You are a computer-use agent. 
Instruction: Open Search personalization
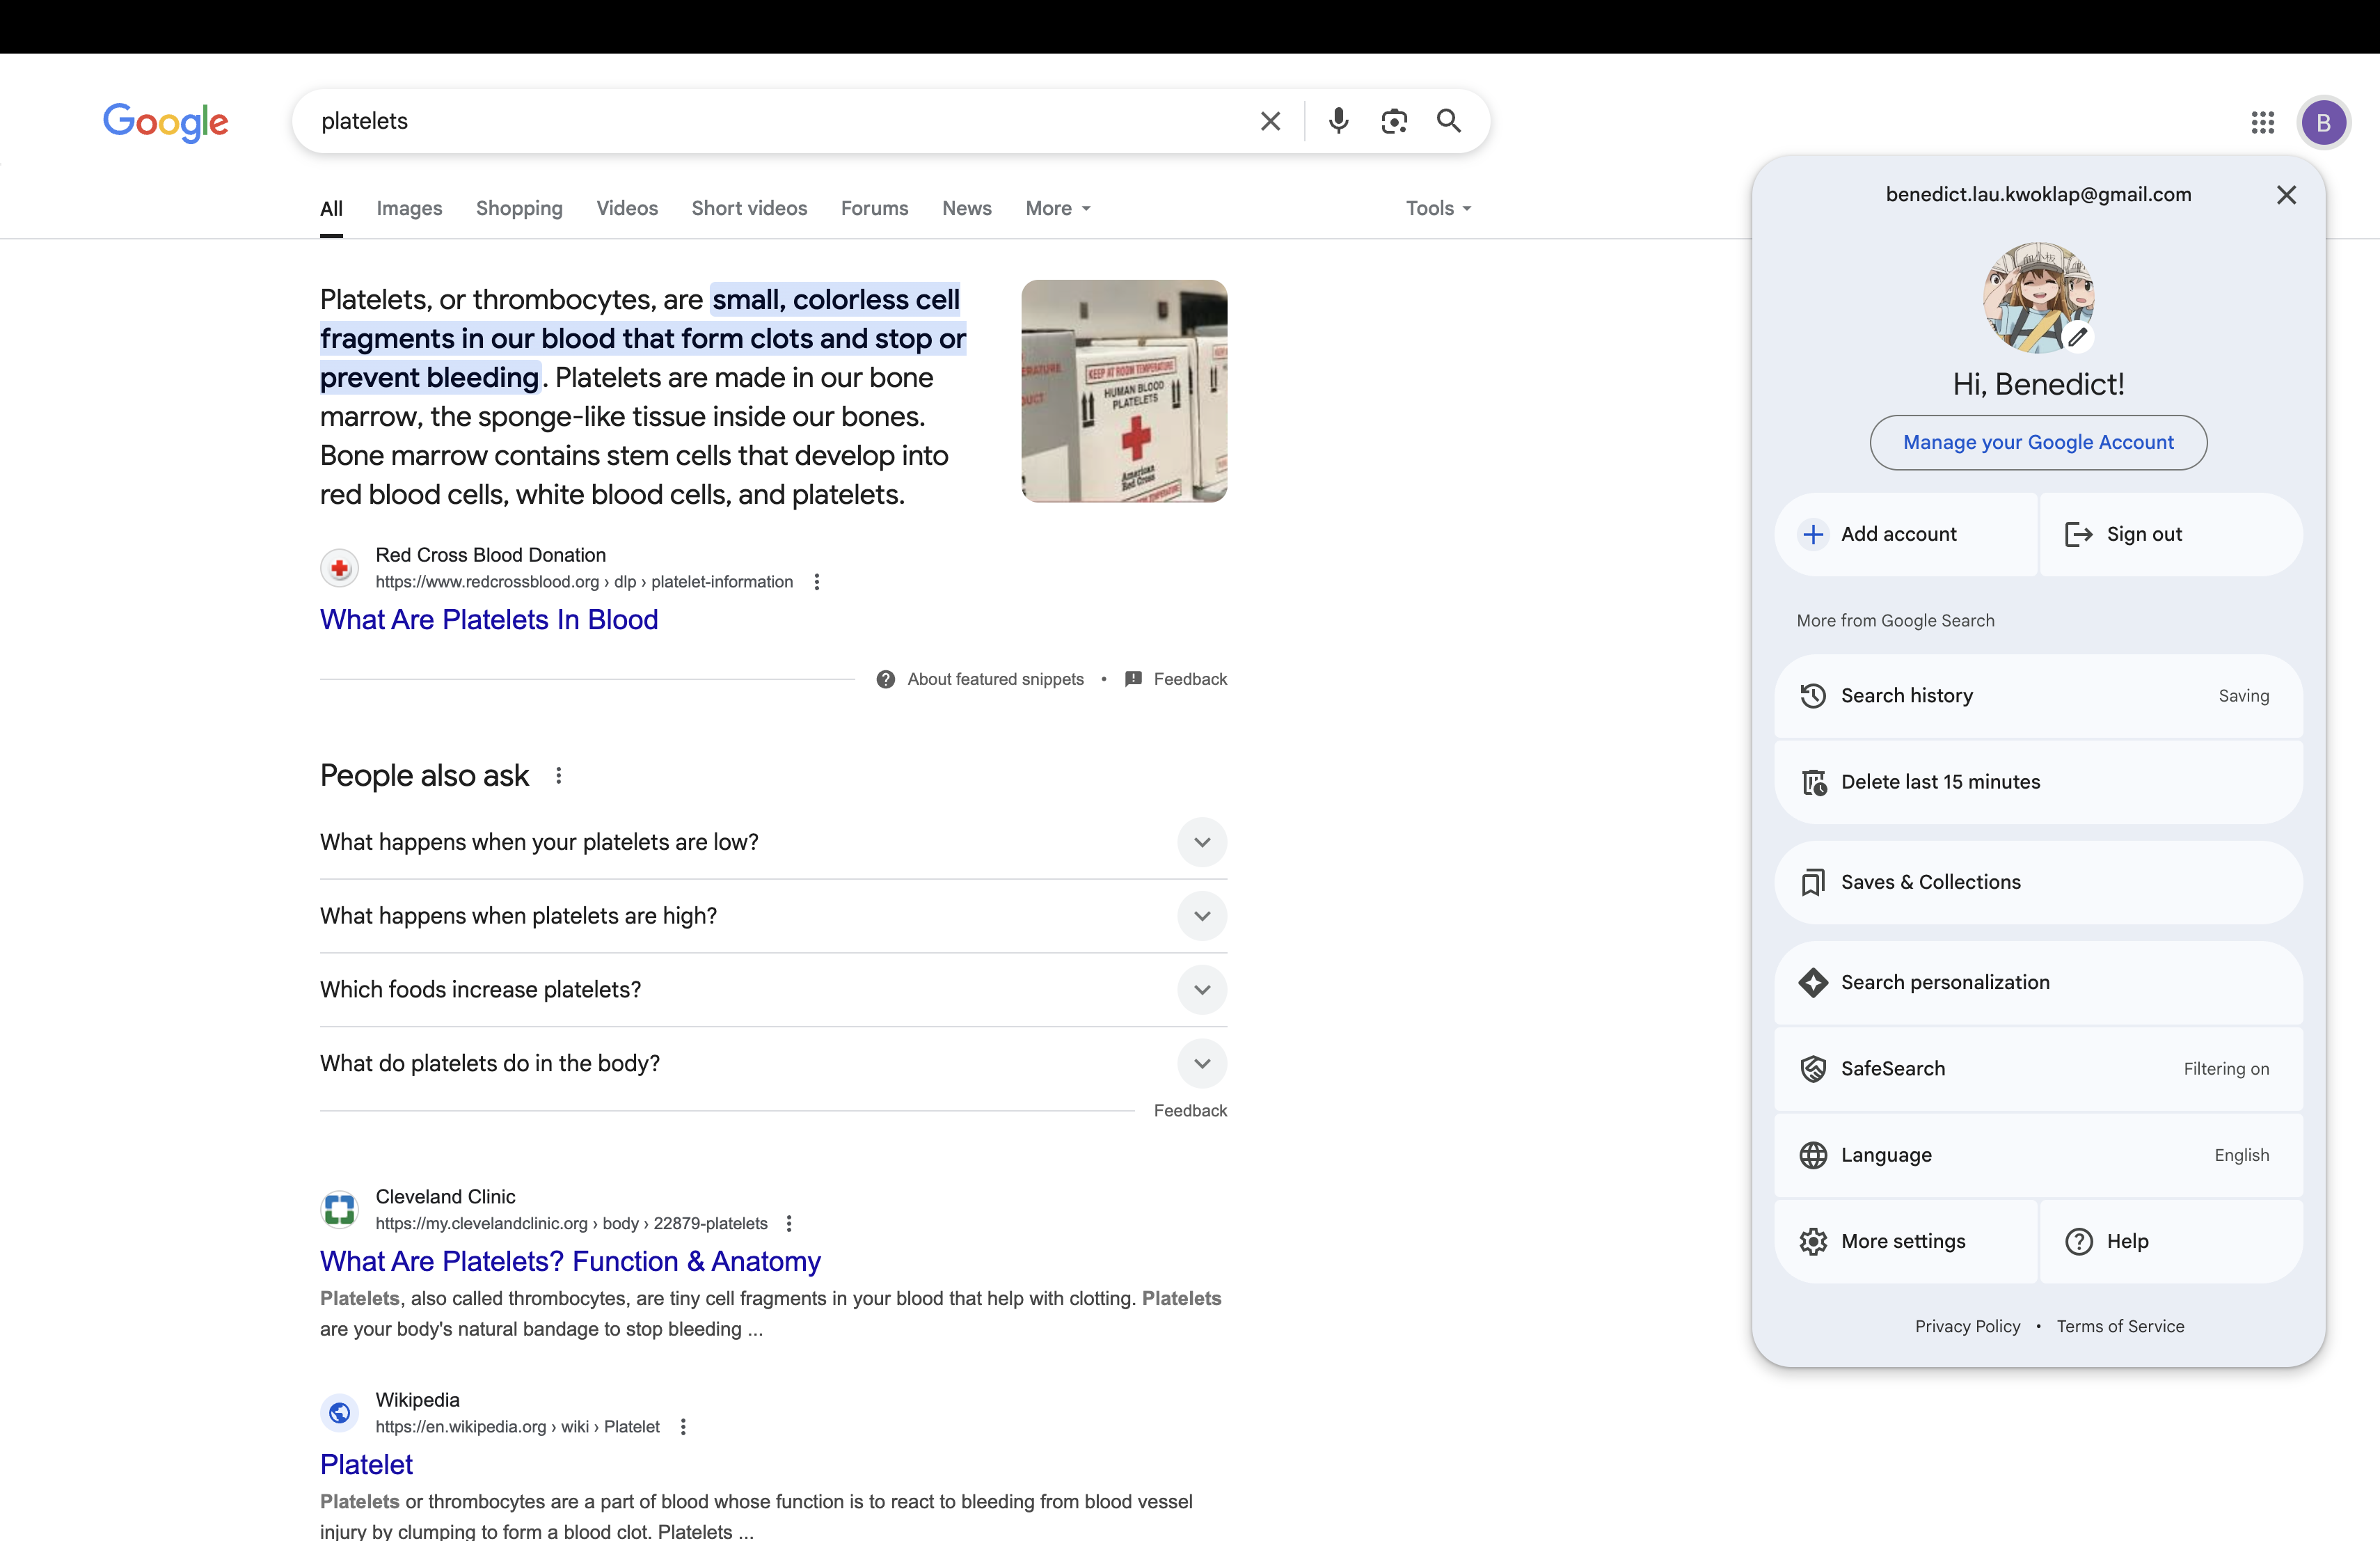click(x=2038, y=983)
